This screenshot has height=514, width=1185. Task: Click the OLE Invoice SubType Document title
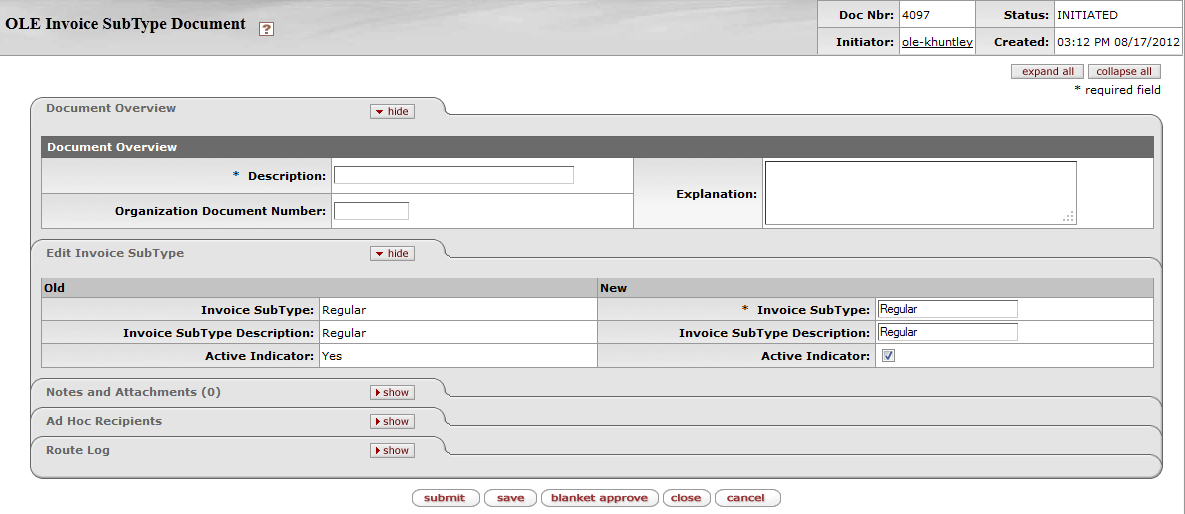click(x=125, y=23)
